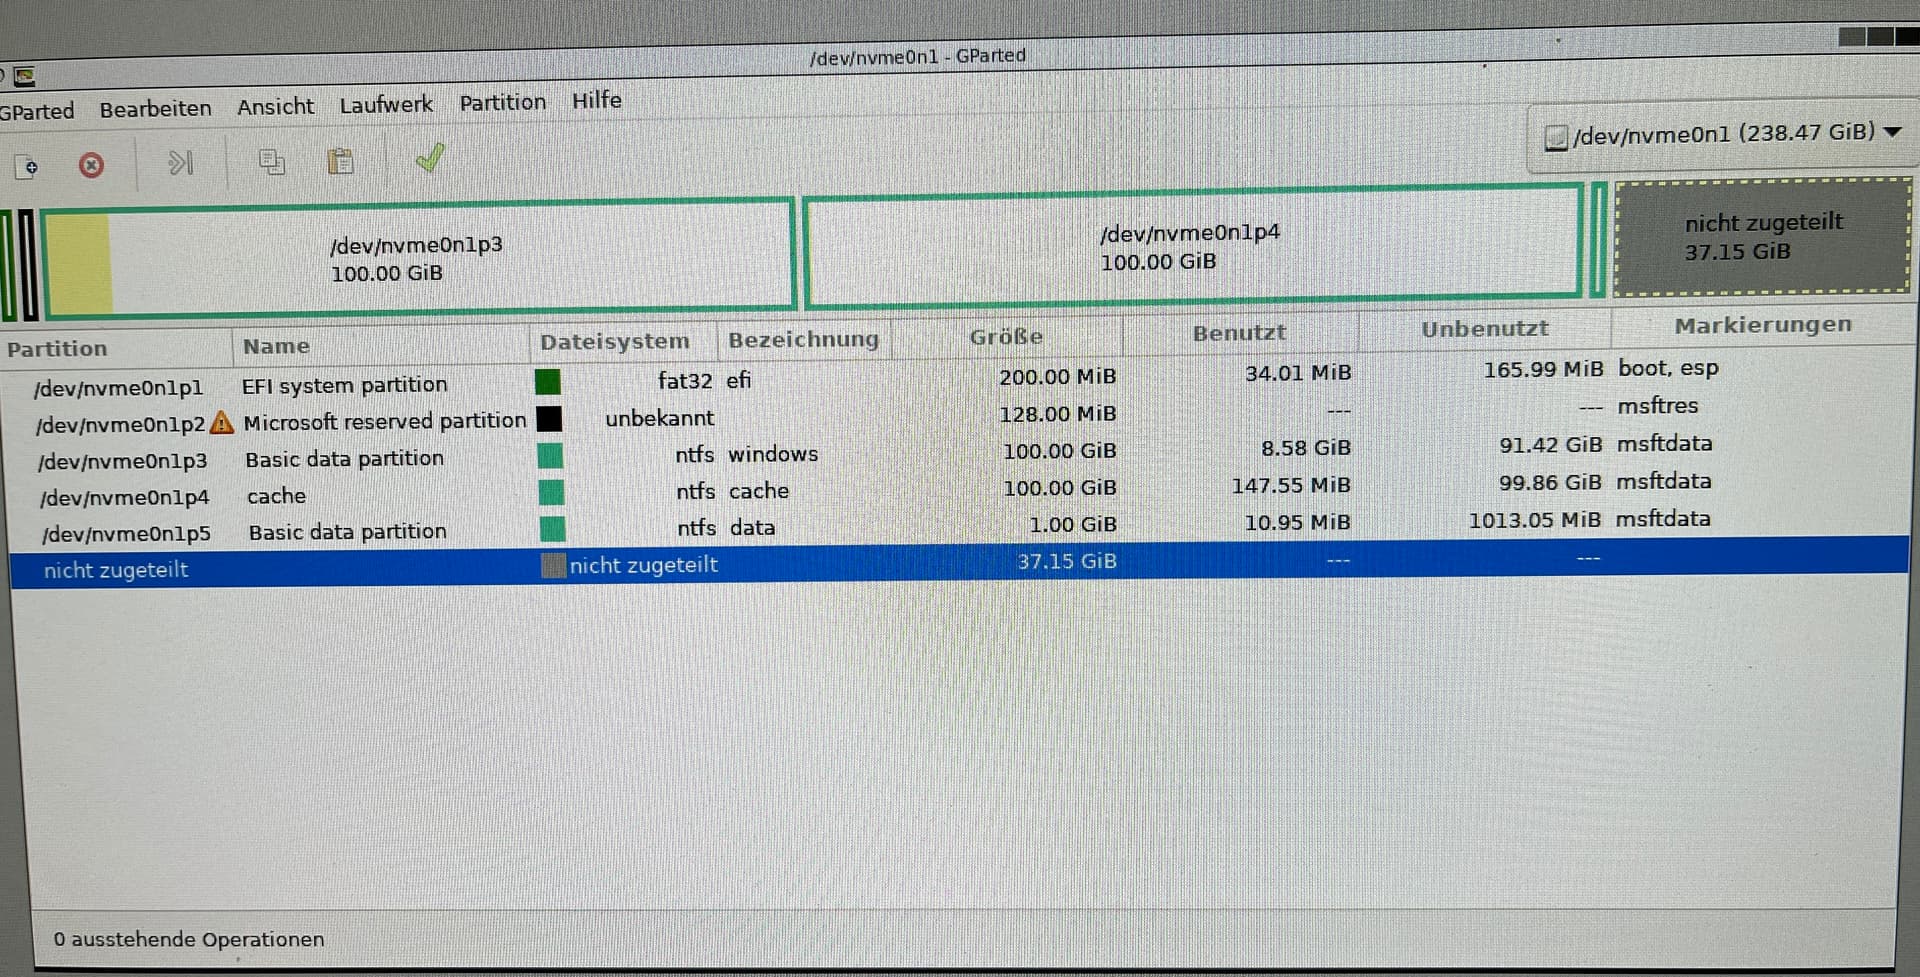Open the /dev/nvme0n1 device selector dropdown

1722,134
